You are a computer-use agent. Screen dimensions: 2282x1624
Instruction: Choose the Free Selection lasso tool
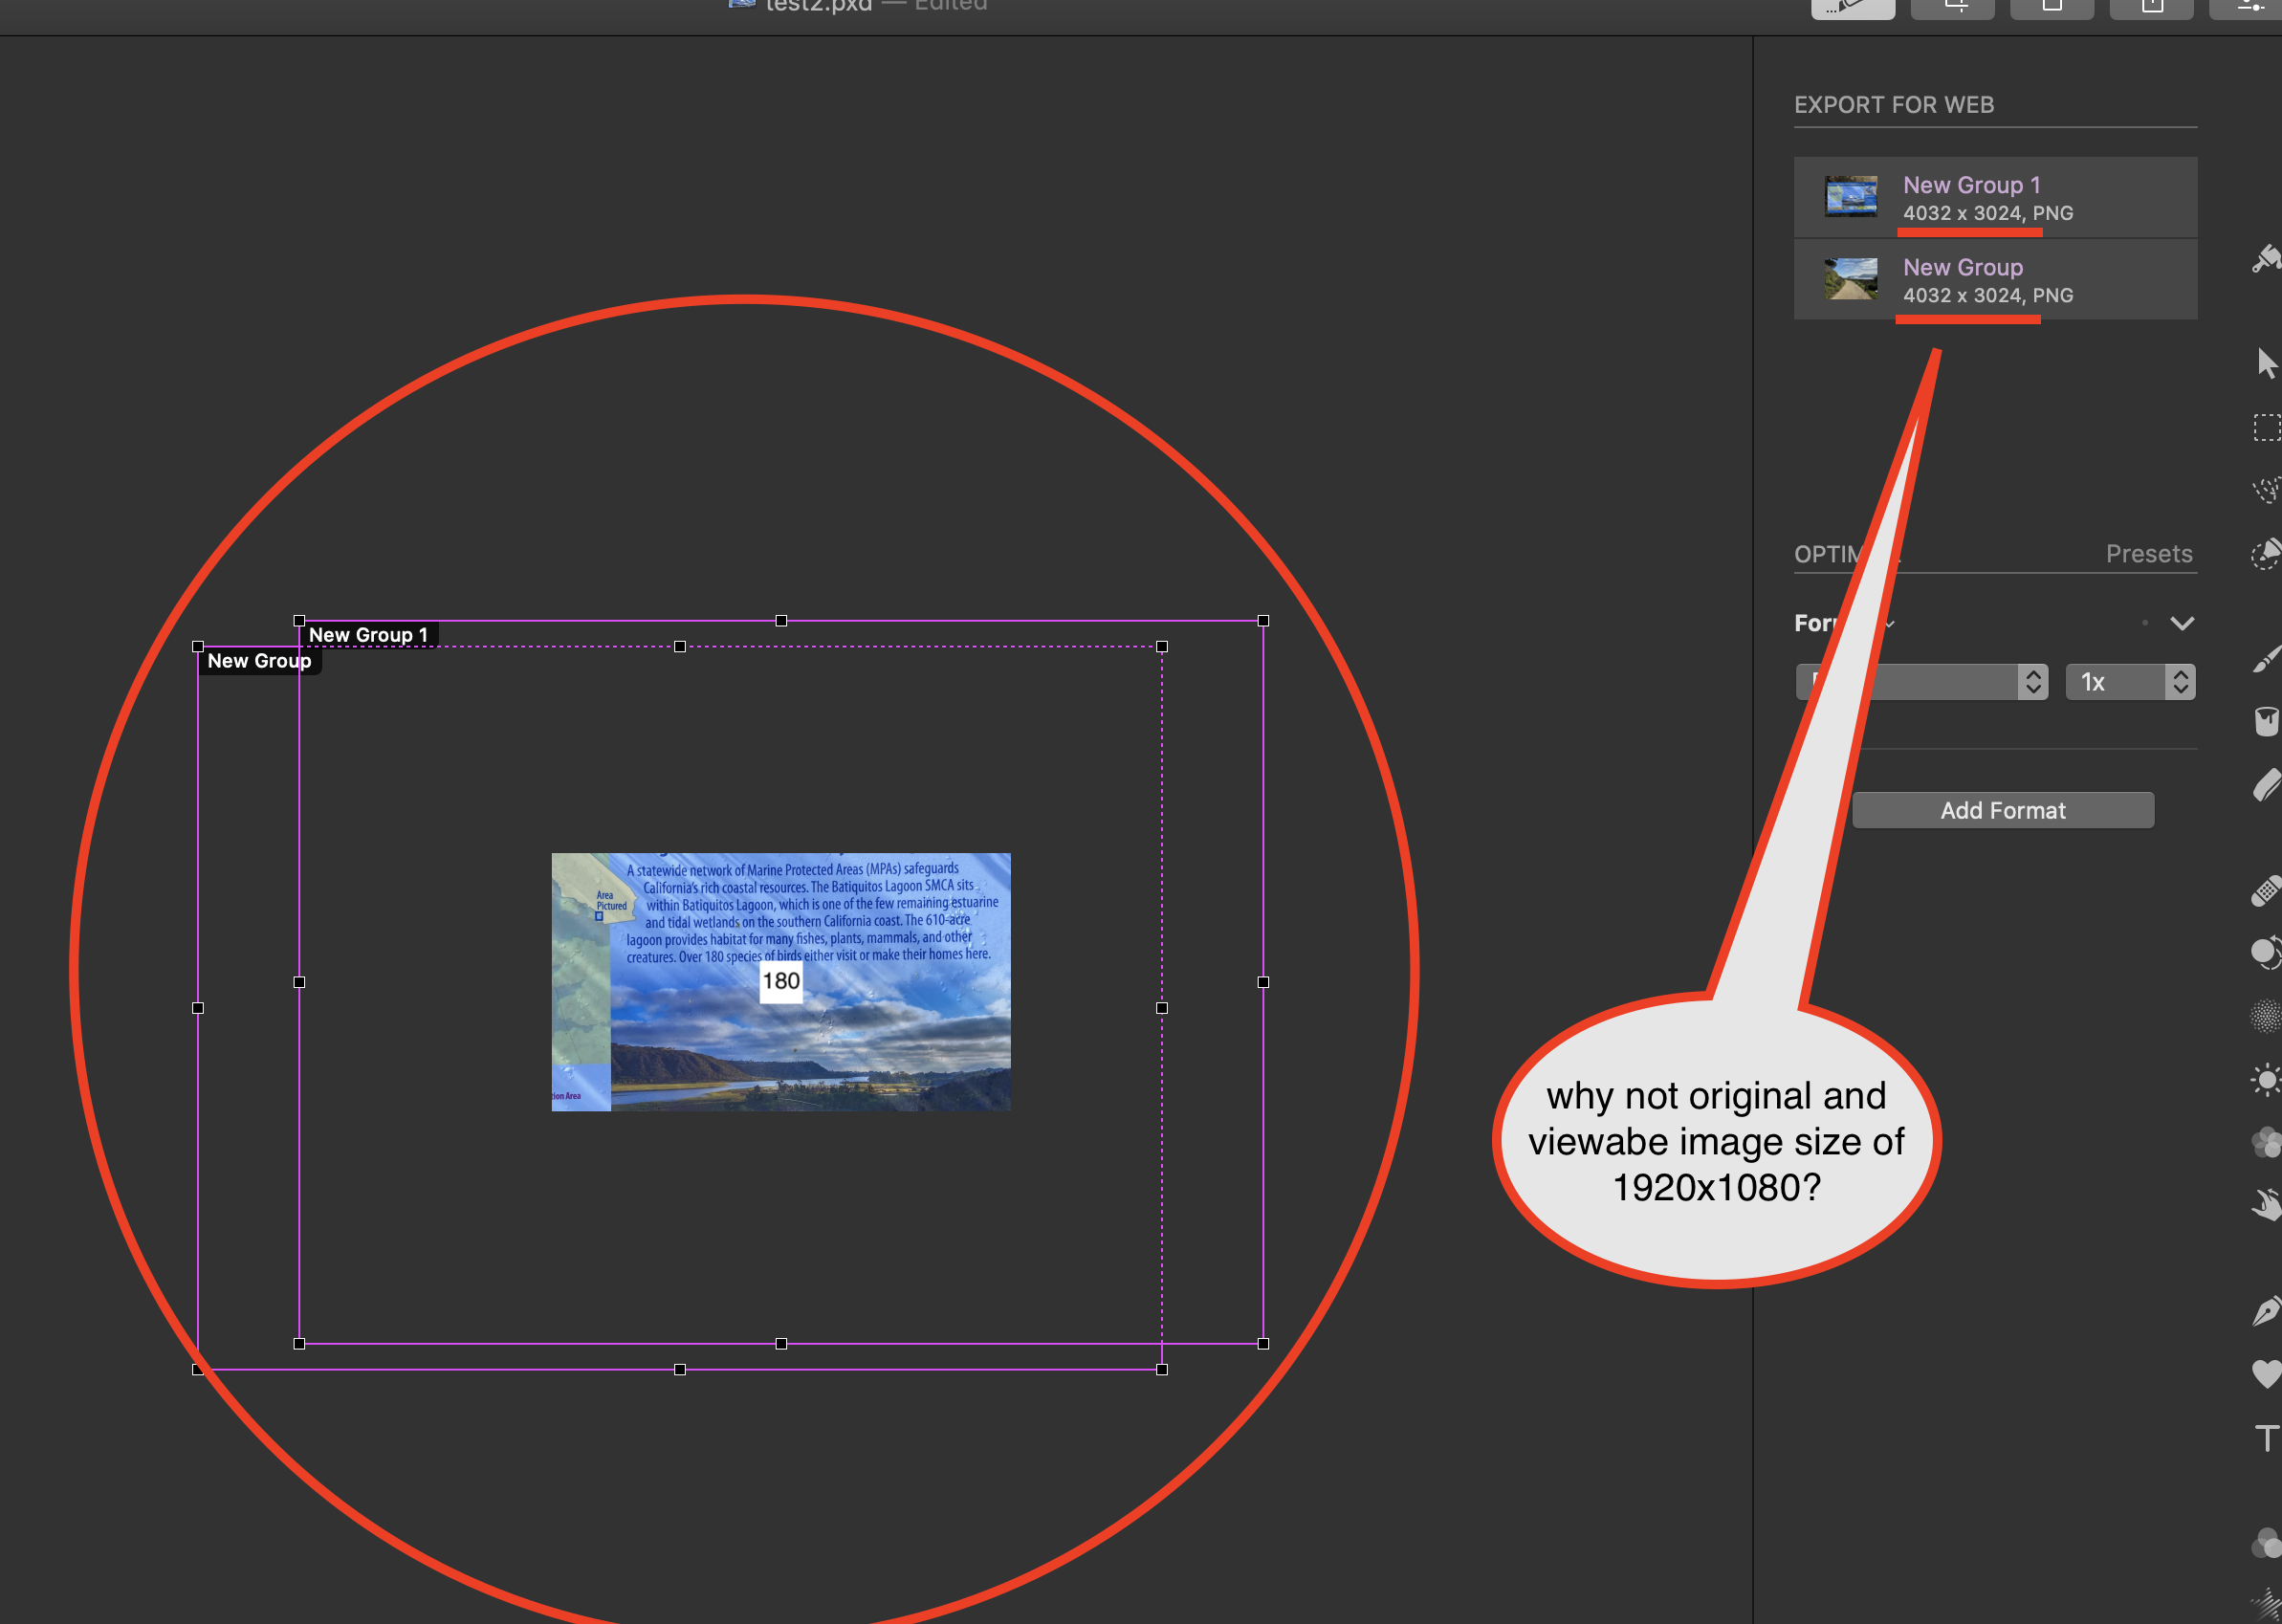pos(2267,491)
